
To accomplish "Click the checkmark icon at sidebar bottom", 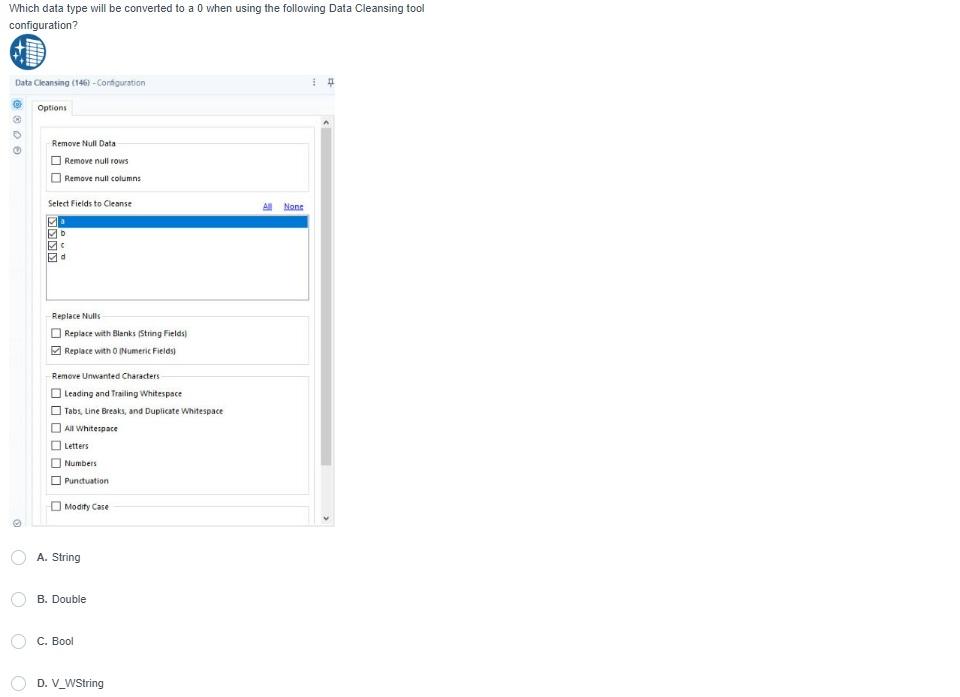I will pos(16,523).
